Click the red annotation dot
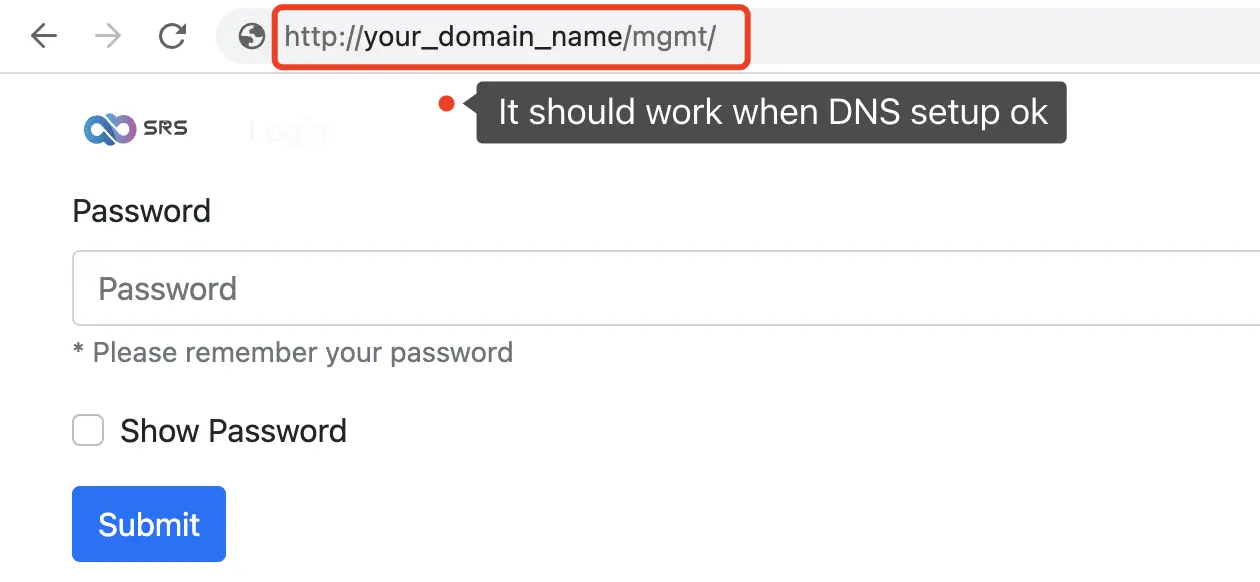Viewport: 1260px width, 582px height. coord(447,103)
